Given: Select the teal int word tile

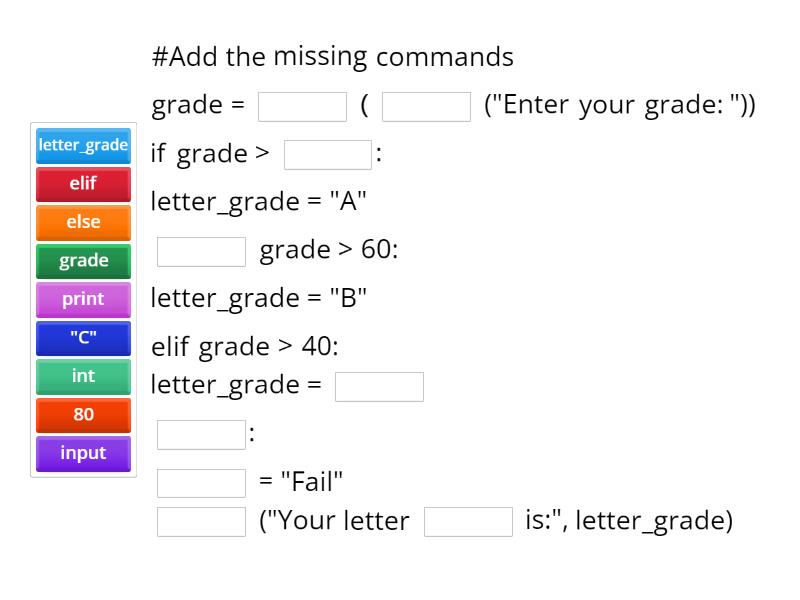Looking at the screenshot, I should tap(83, 376).
